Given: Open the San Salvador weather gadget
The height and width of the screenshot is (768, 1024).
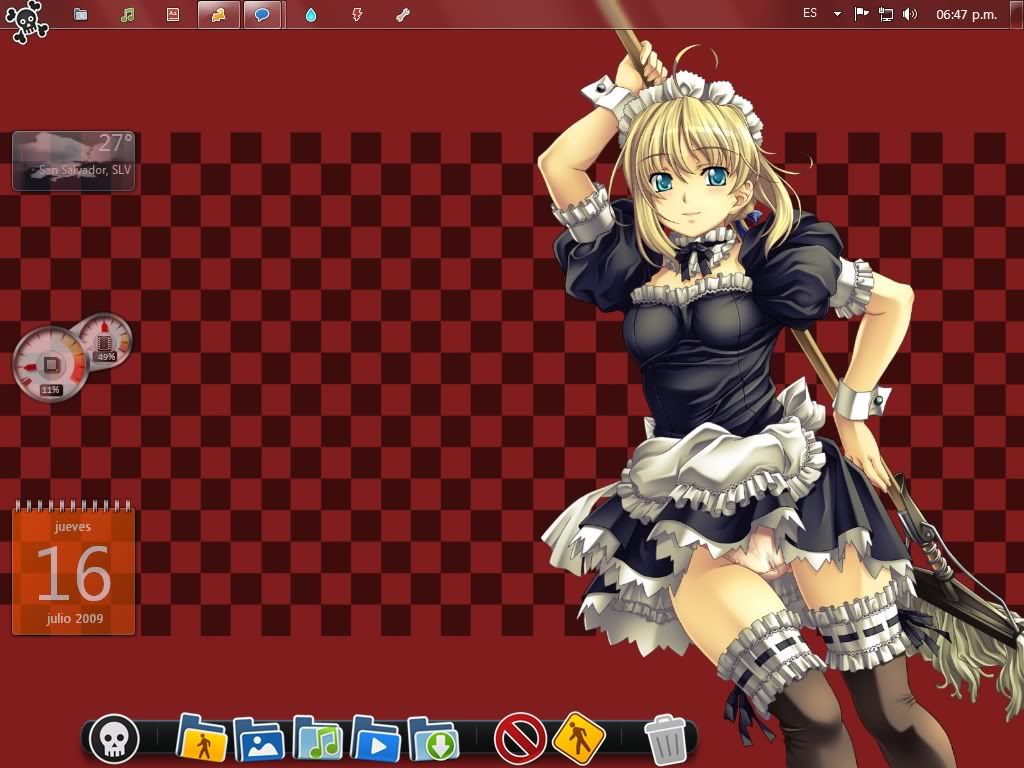Looking at the screenshot, I should (73, 161).
